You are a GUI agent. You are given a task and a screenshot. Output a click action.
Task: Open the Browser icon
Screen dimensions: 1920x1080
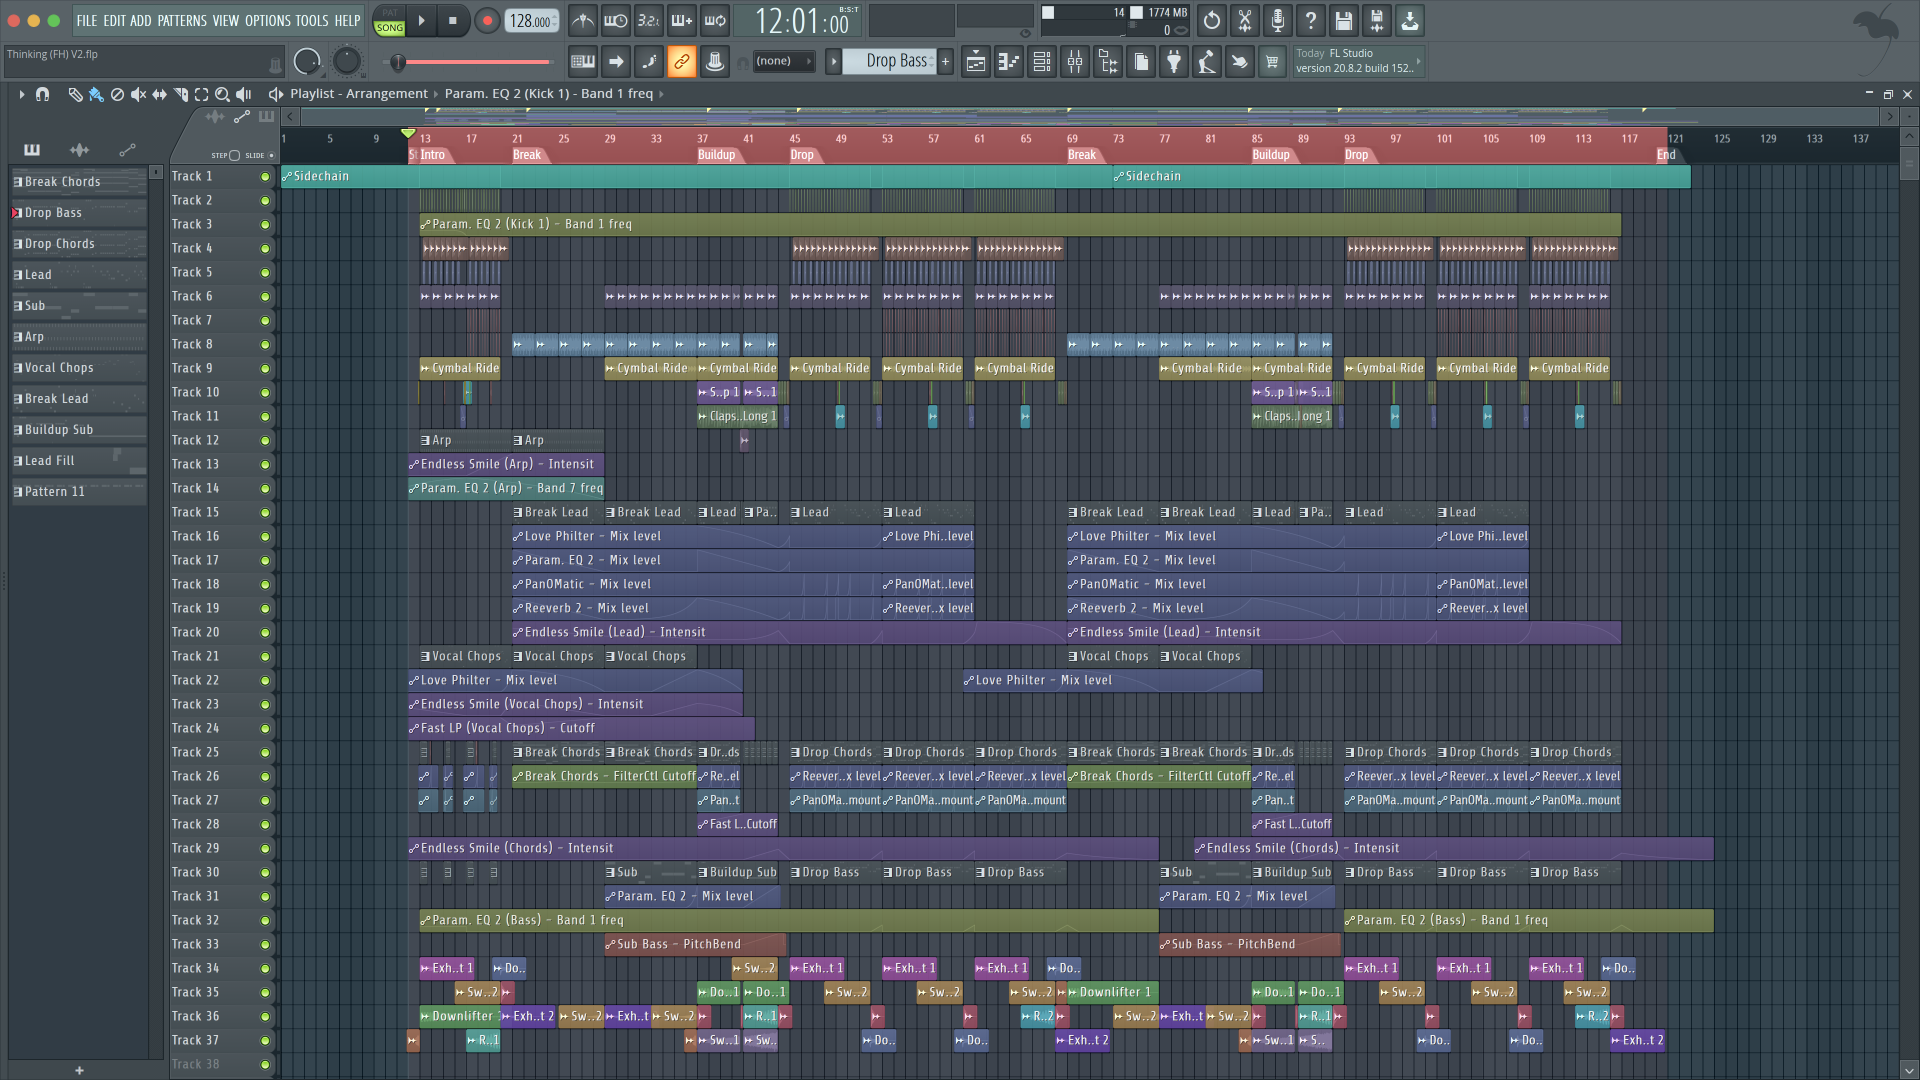(x=1108, y=62)
